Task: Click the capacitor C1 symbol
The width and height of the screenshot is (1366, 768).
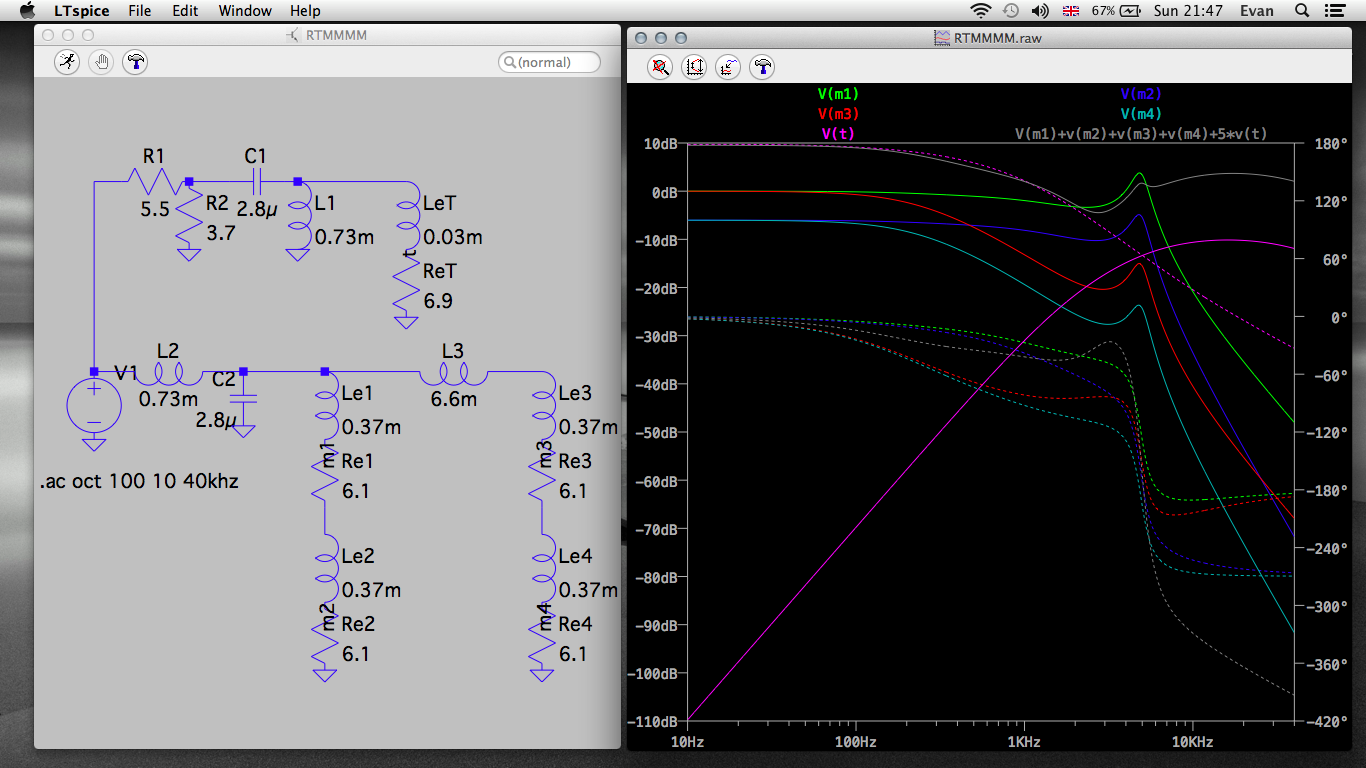Action: (x=257, y=181)
